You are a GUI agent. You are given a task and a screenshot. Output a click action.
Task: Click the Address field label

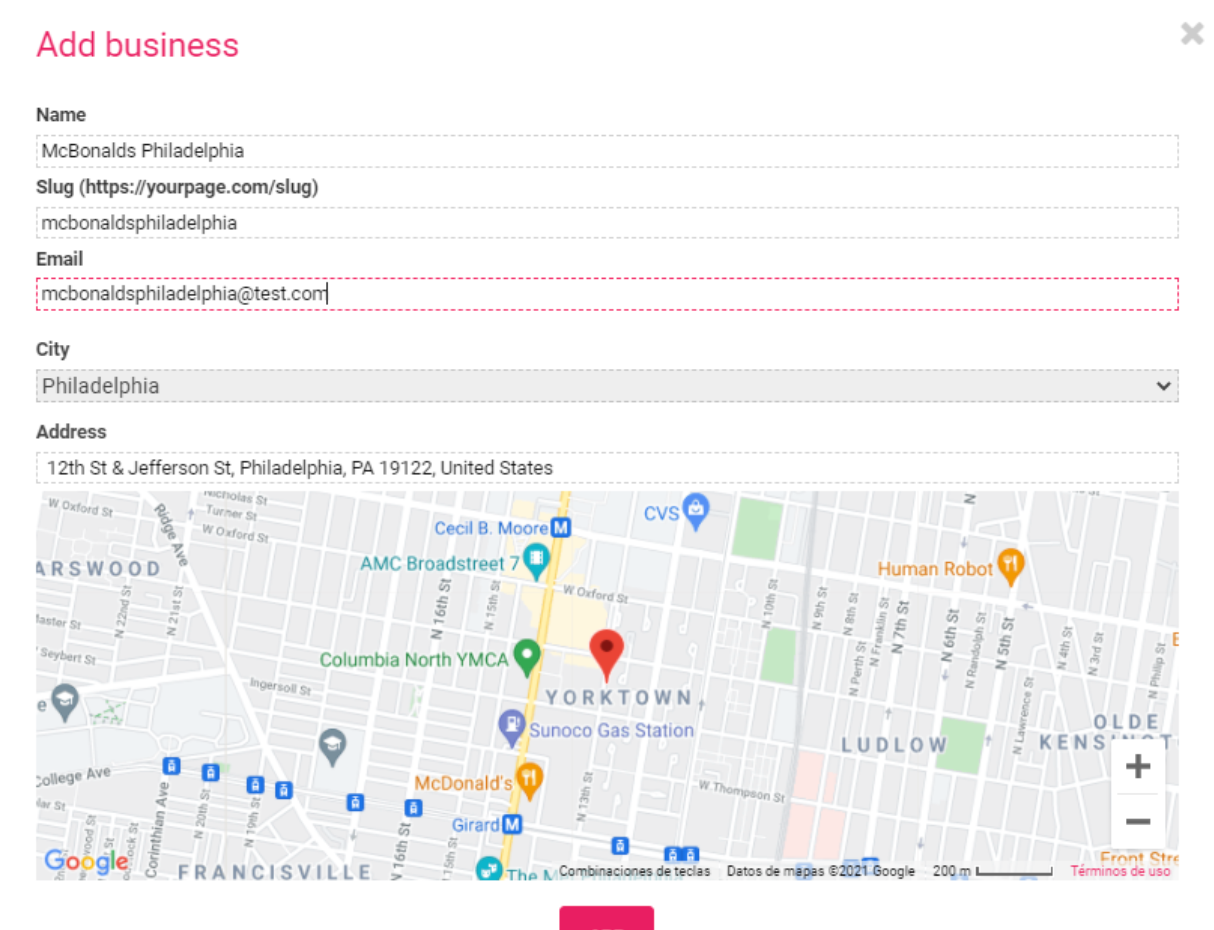(x=71, y=432)
